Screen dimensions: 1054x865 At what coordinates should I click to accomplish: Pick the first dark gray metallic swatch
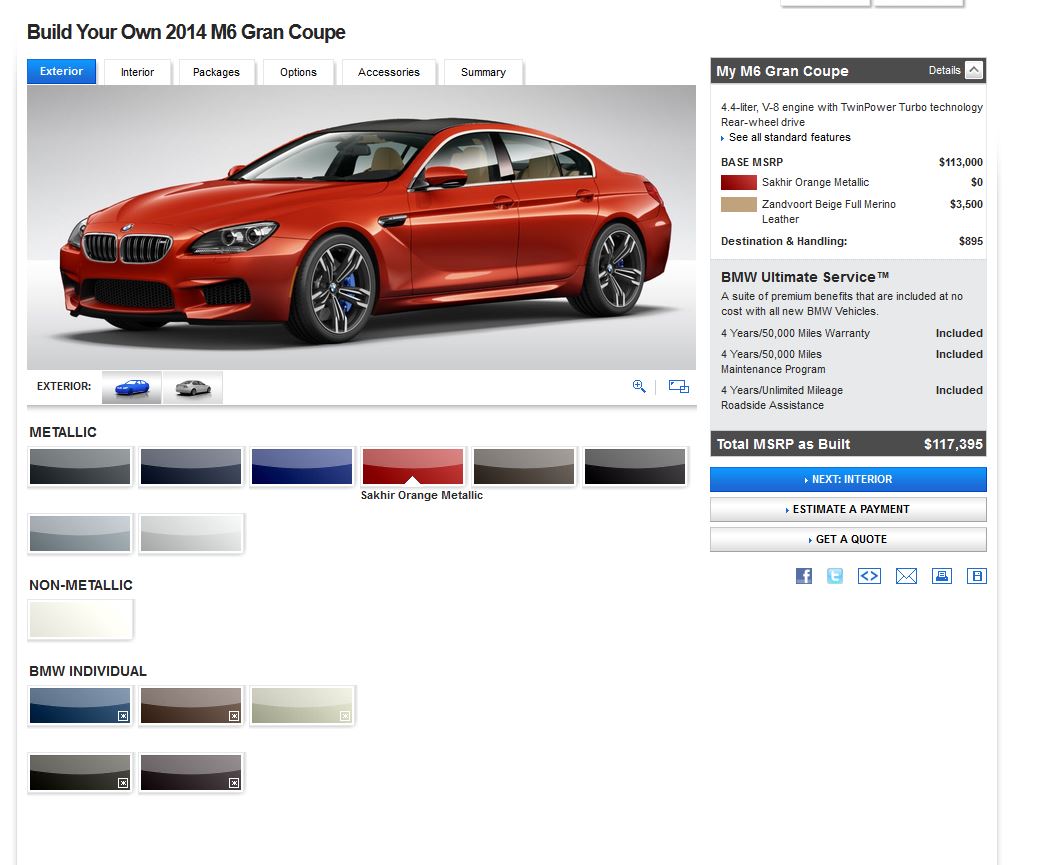pos(80,466)
